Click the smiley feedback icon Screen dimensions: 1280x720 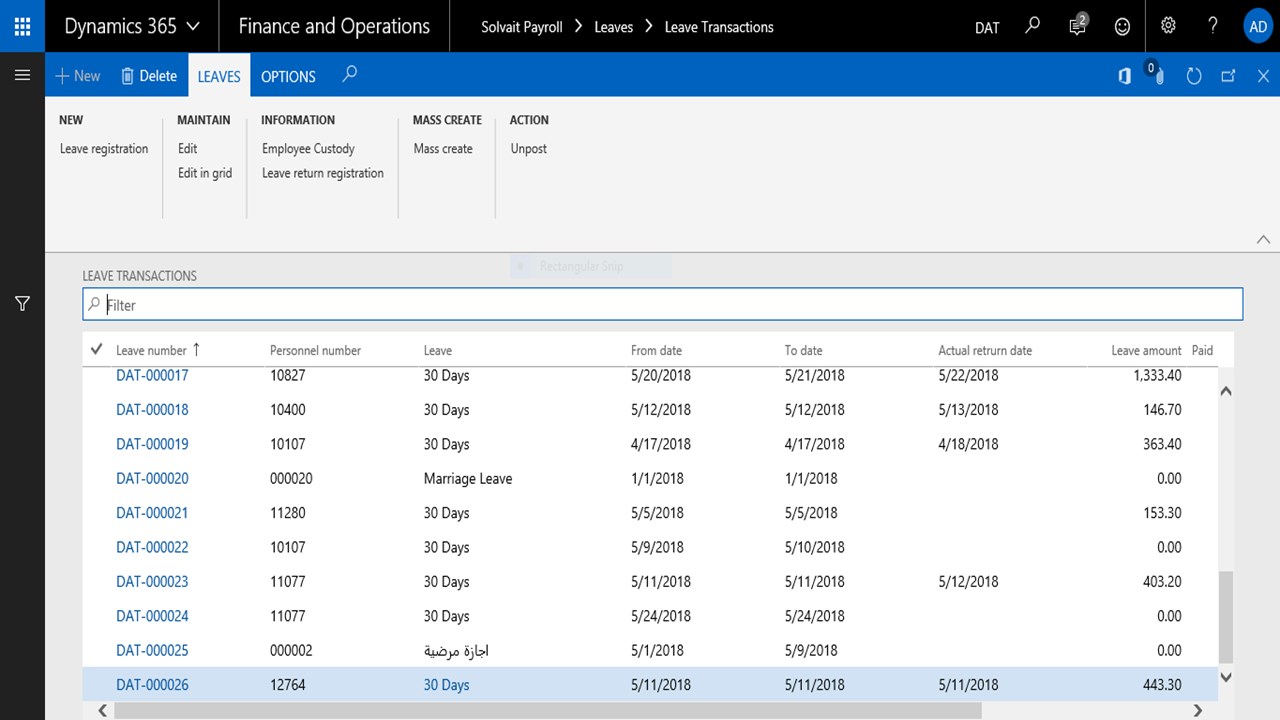[1122, 27]
